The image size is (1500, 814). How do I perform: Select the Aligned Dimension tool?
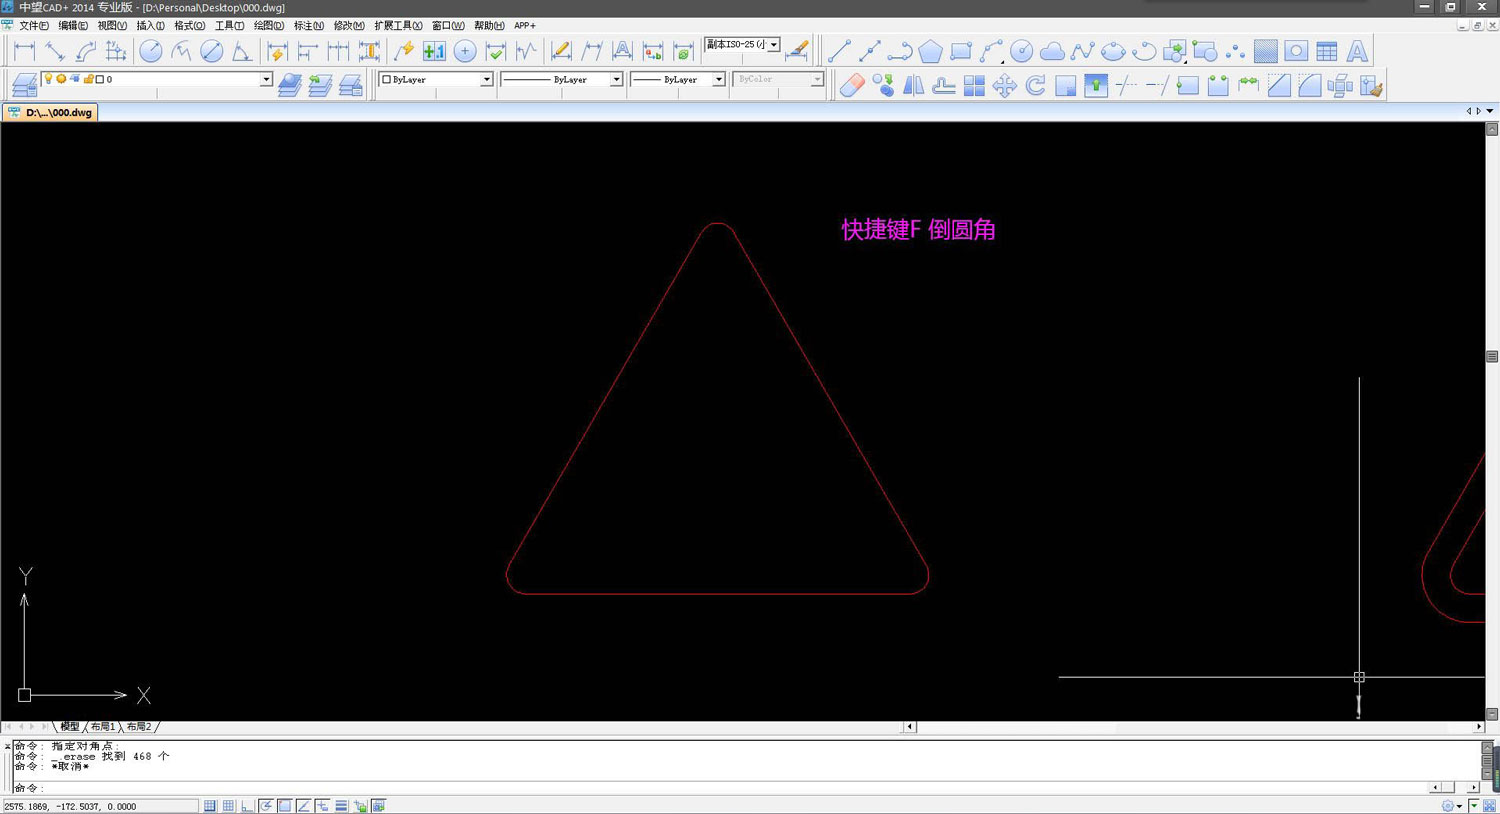(x=55, y=51)
